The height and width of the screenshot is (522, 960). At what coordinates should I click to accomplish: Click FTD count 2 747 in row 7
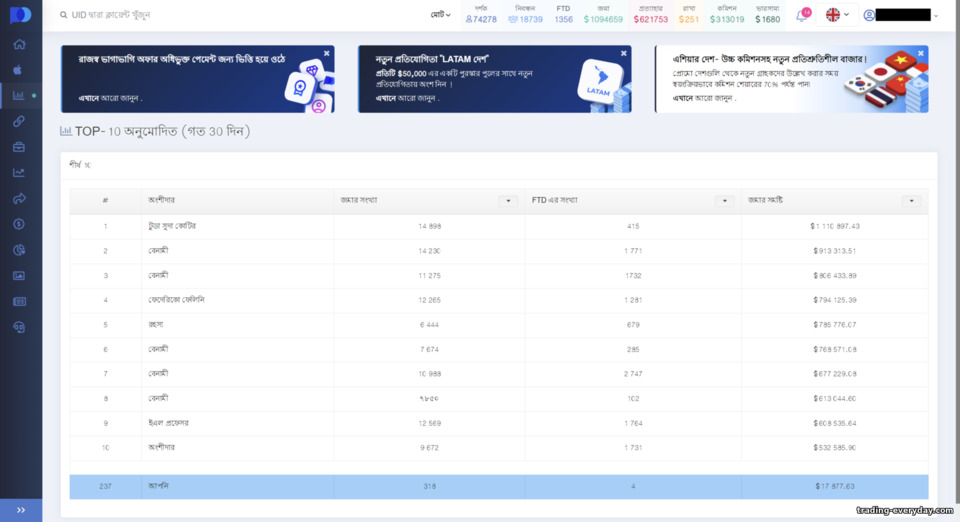tap(633, 374)
